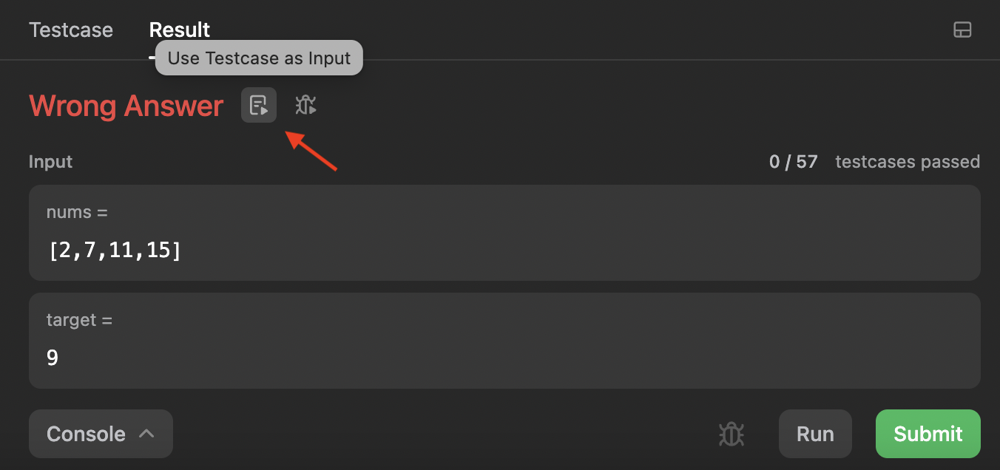Click the [2,7,11,15] array value

tap(115, 251)
